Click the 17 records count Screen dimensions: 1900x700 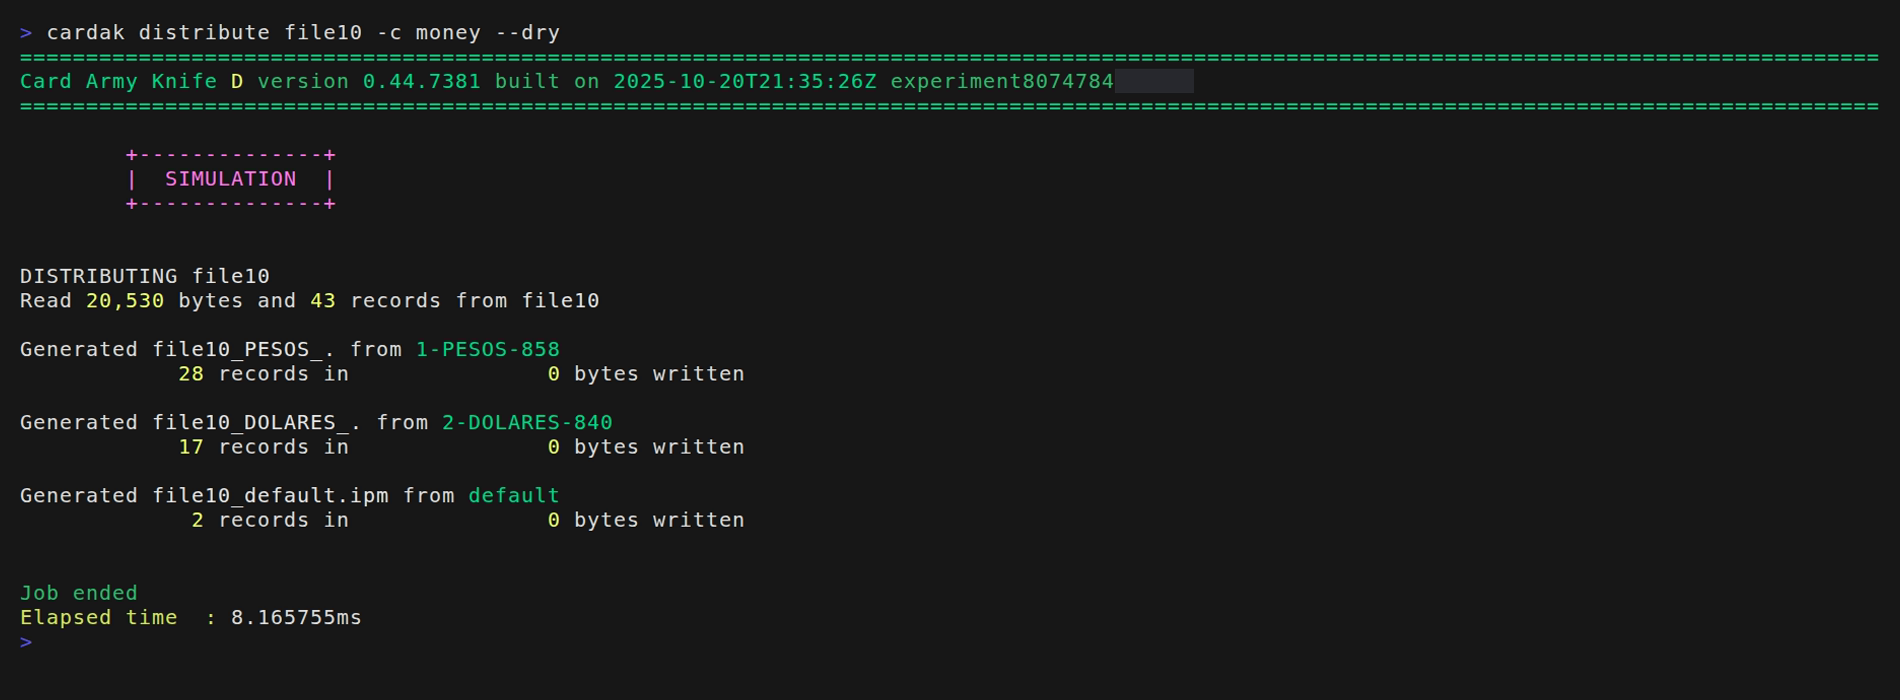tap(191, 447)
